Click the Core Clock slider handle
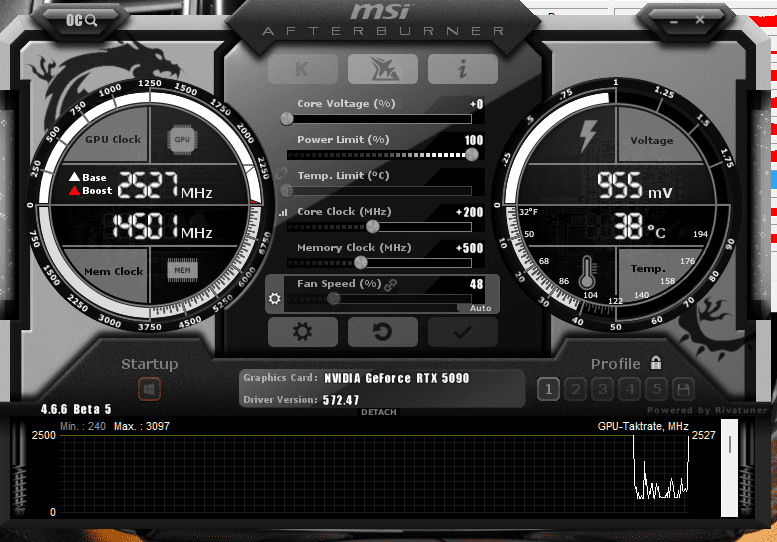The width and height of the screenshot is (777, 542). 373,226
